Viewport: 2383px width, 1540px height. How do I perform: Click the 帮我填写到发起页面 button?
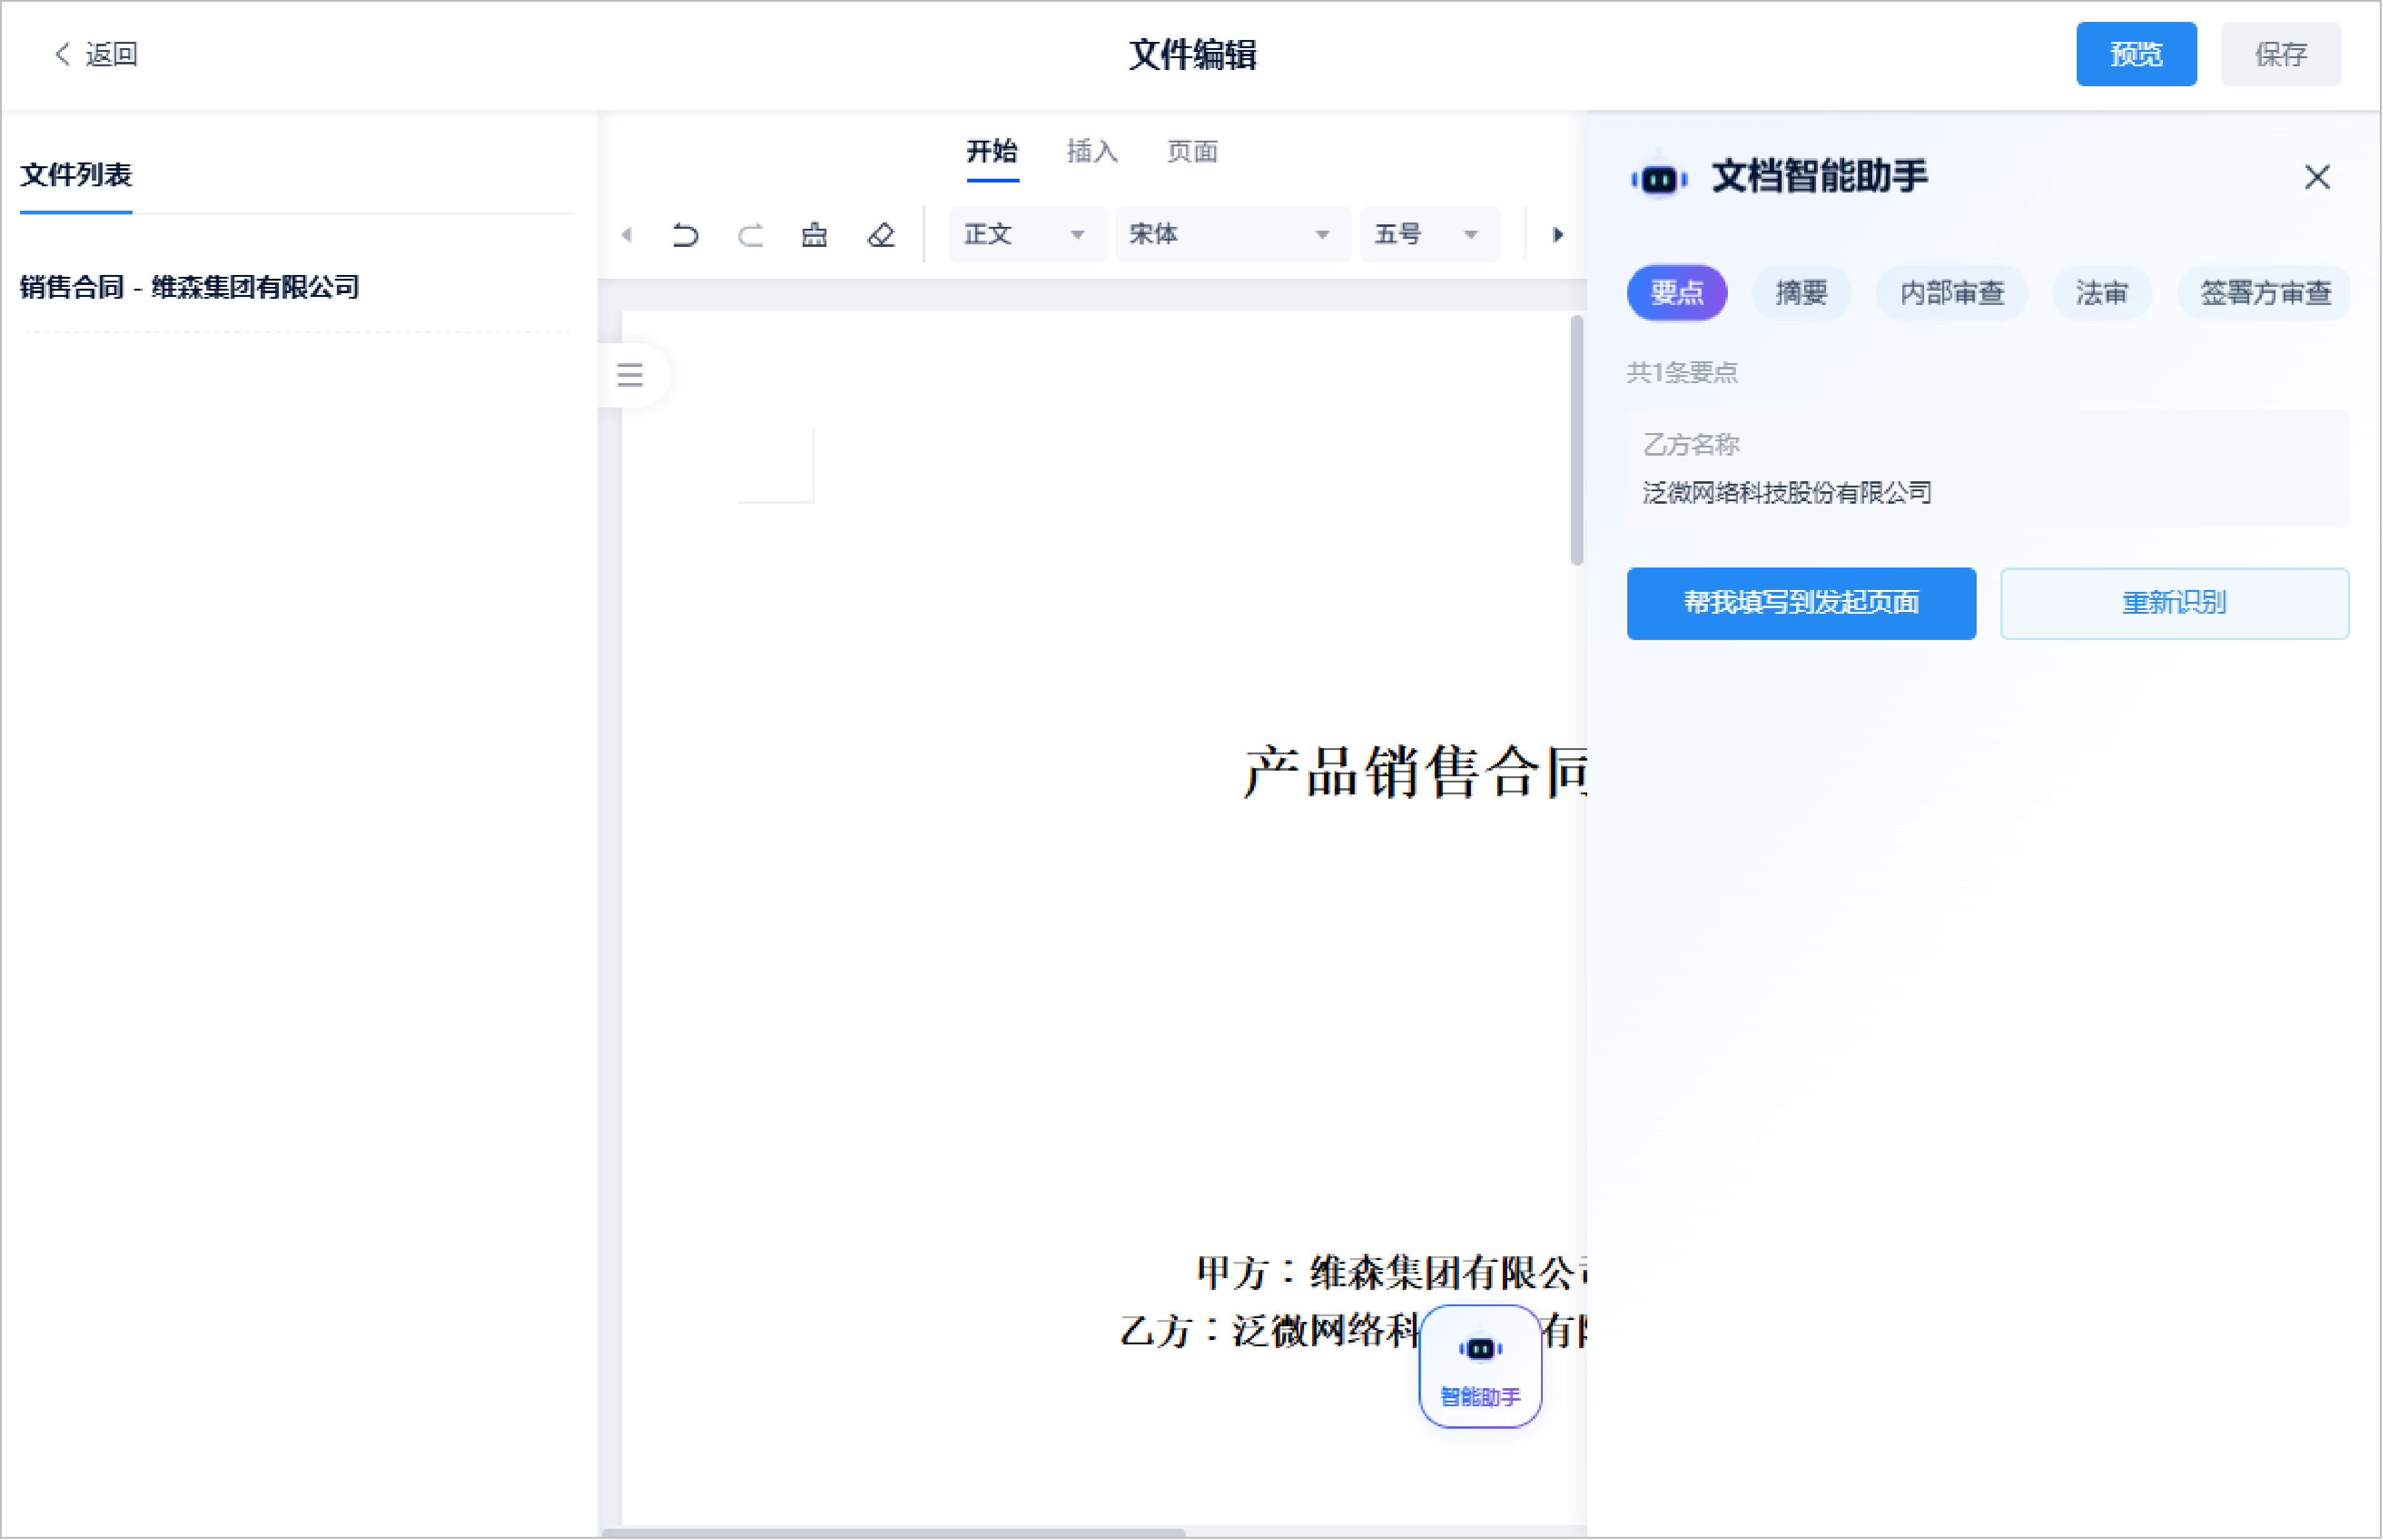1800,603
